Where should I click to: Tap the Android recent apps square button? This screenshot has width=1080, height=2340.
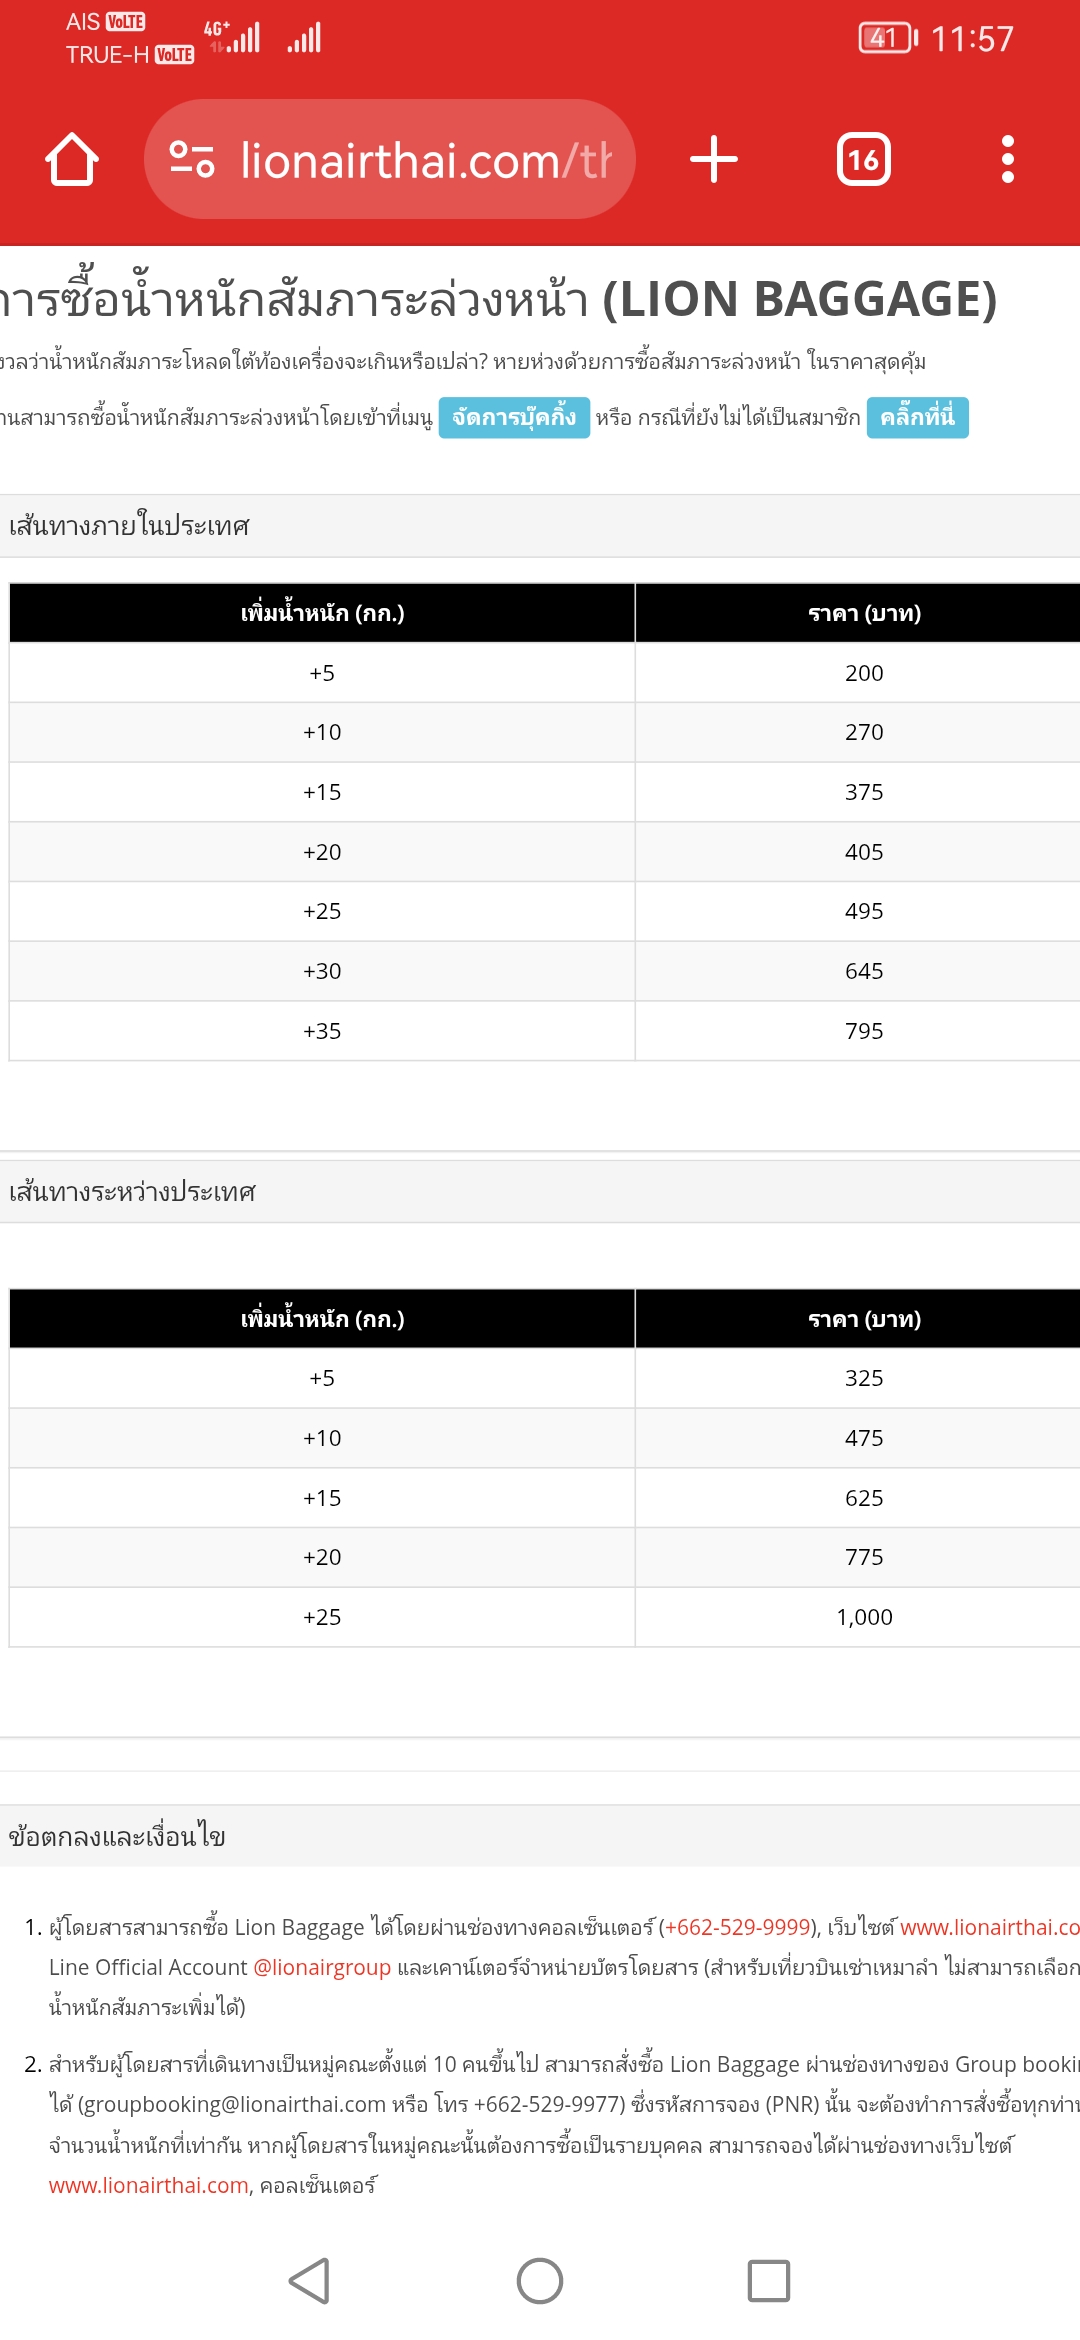(x=769, y=2281)
